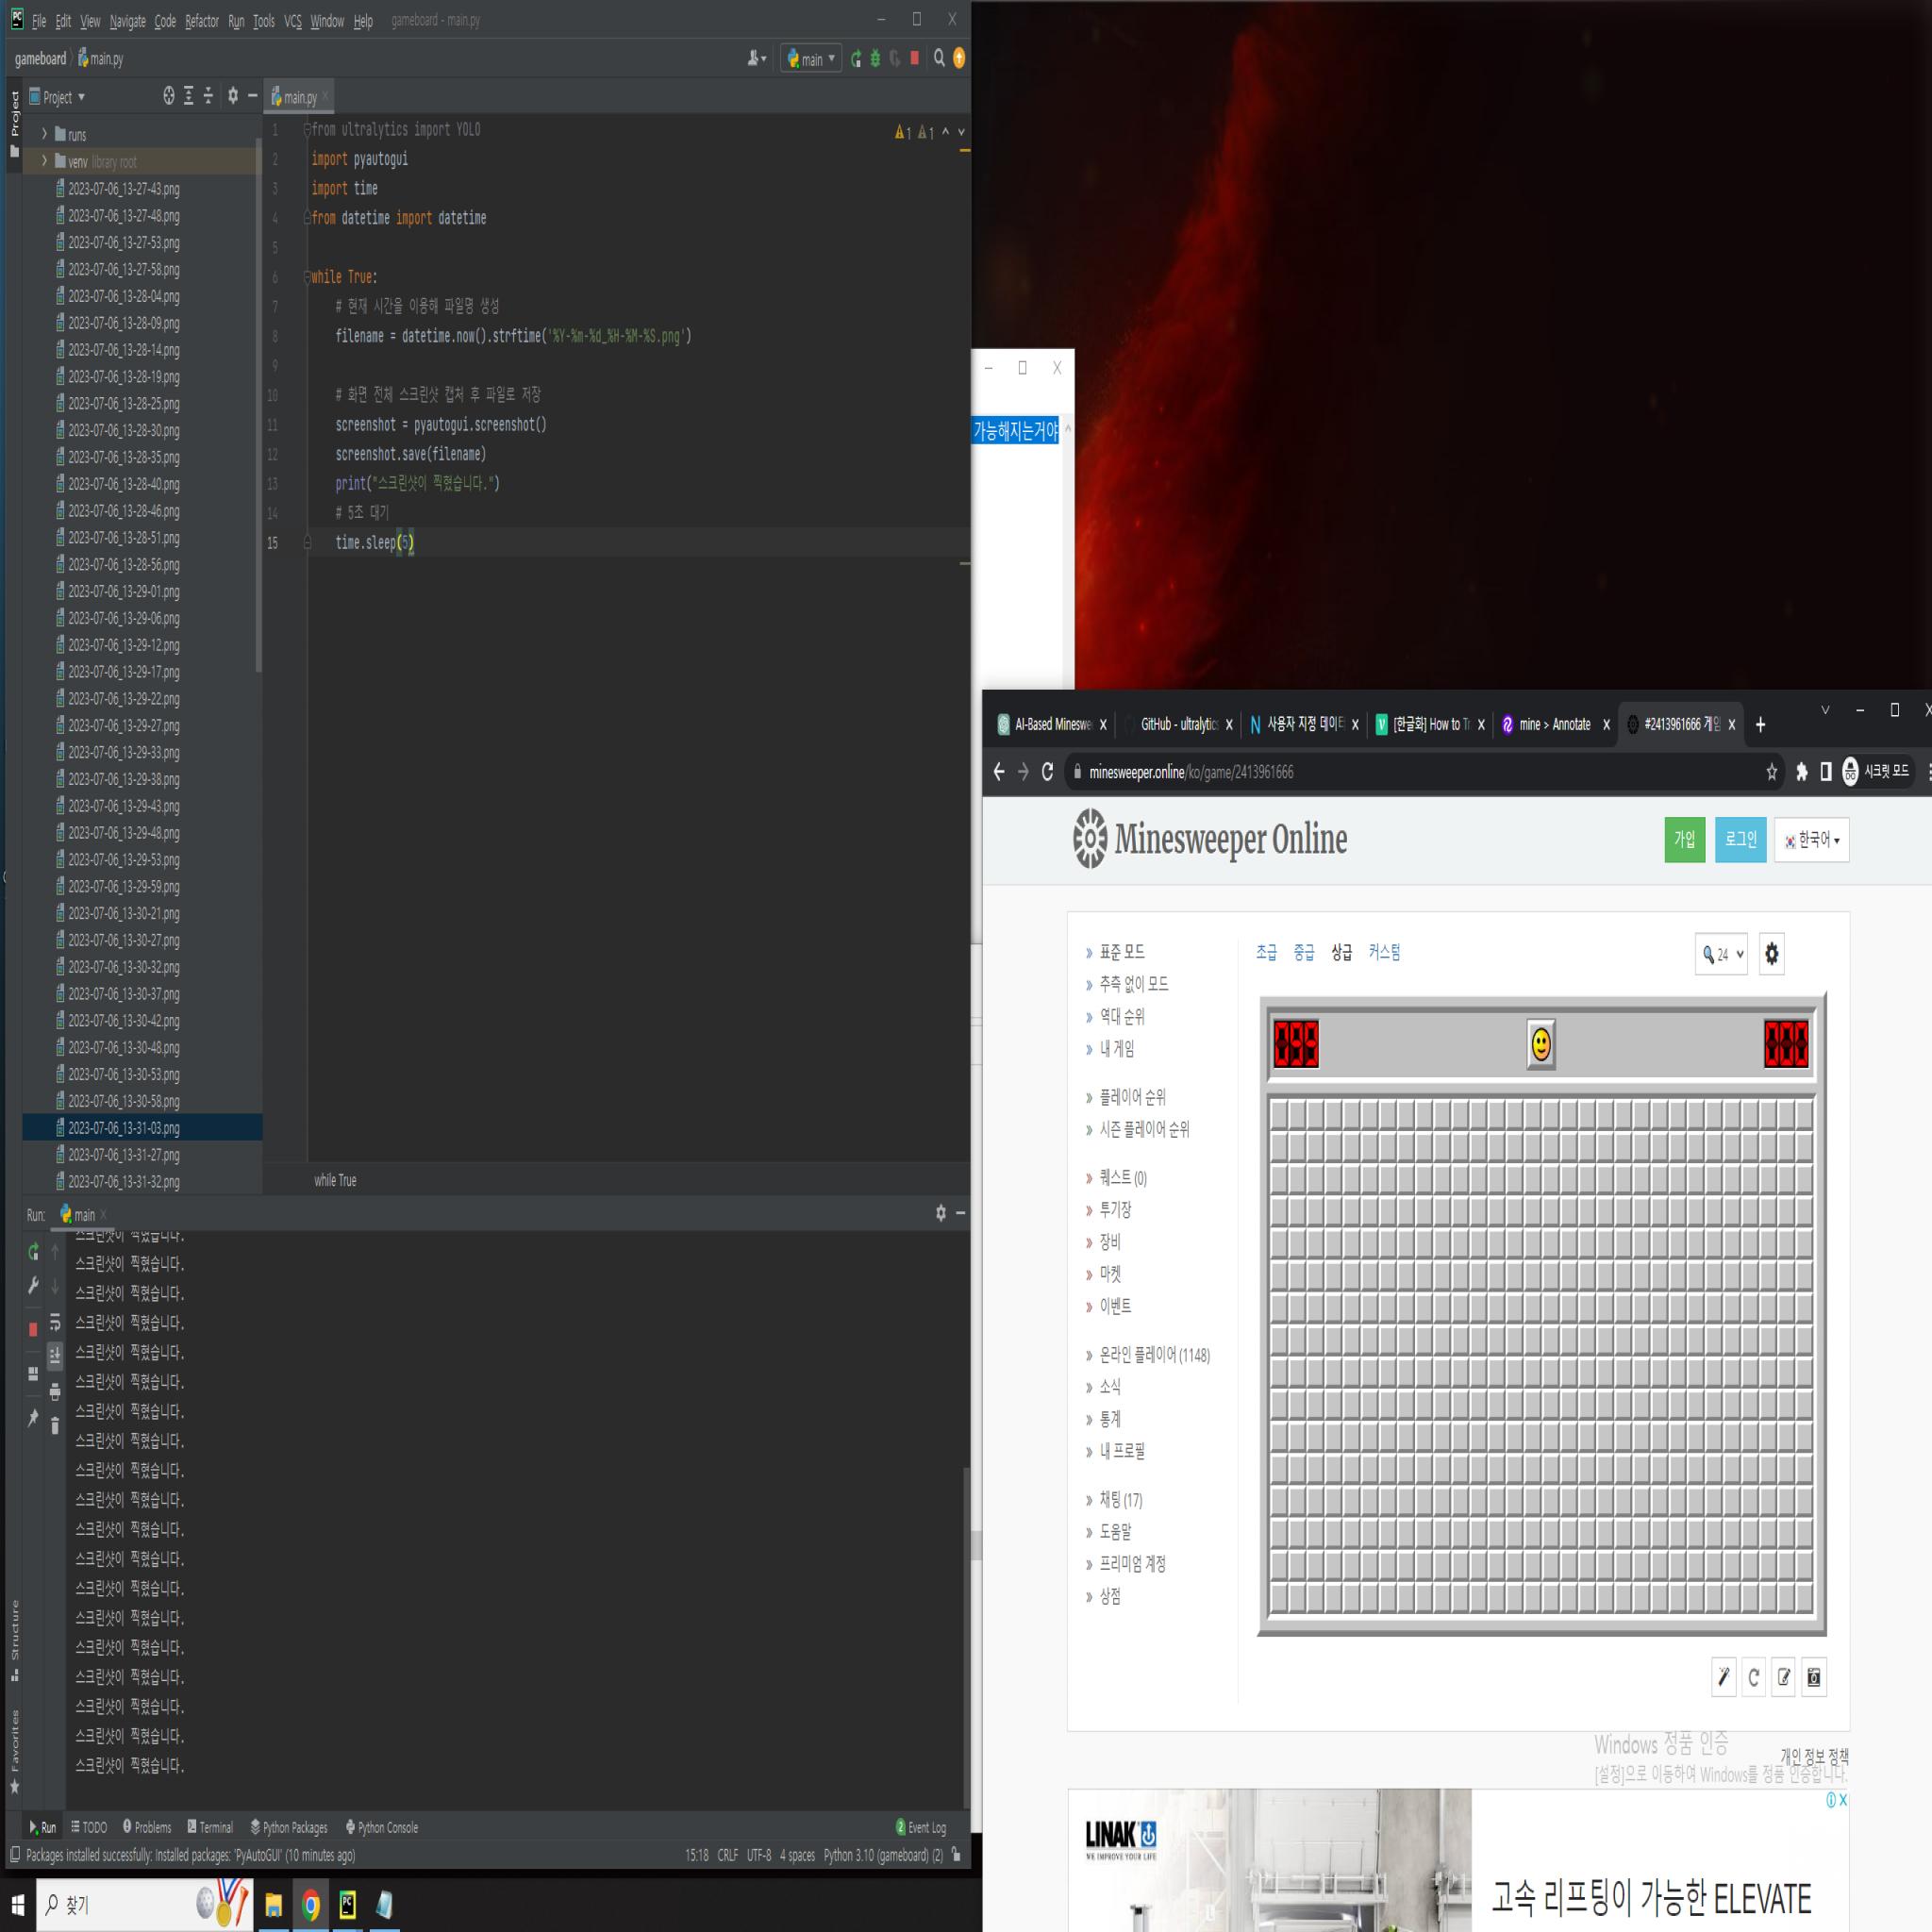Open Windows Start menu
Viewport: 1932px width, 1932px height.
[x=17, y=1905]
